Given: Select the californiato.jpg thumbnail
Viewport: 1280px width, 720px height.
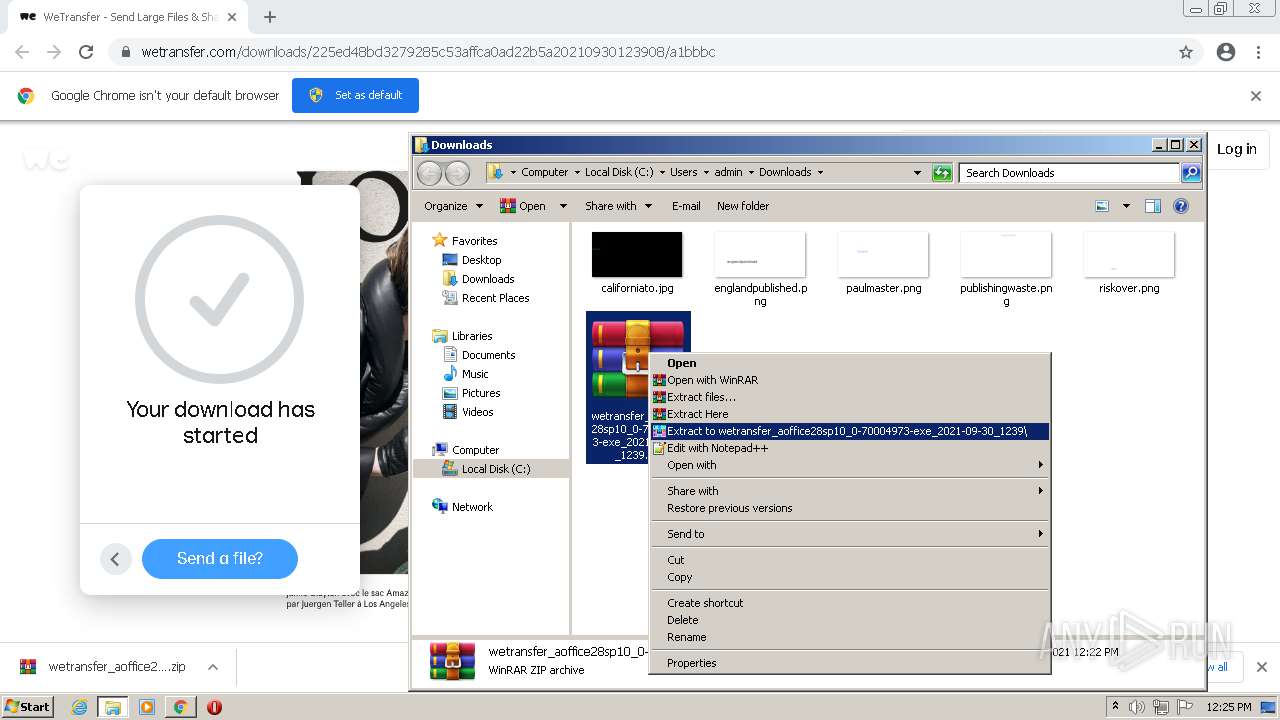Looking at the screenshot, I should tap(637, 254).
